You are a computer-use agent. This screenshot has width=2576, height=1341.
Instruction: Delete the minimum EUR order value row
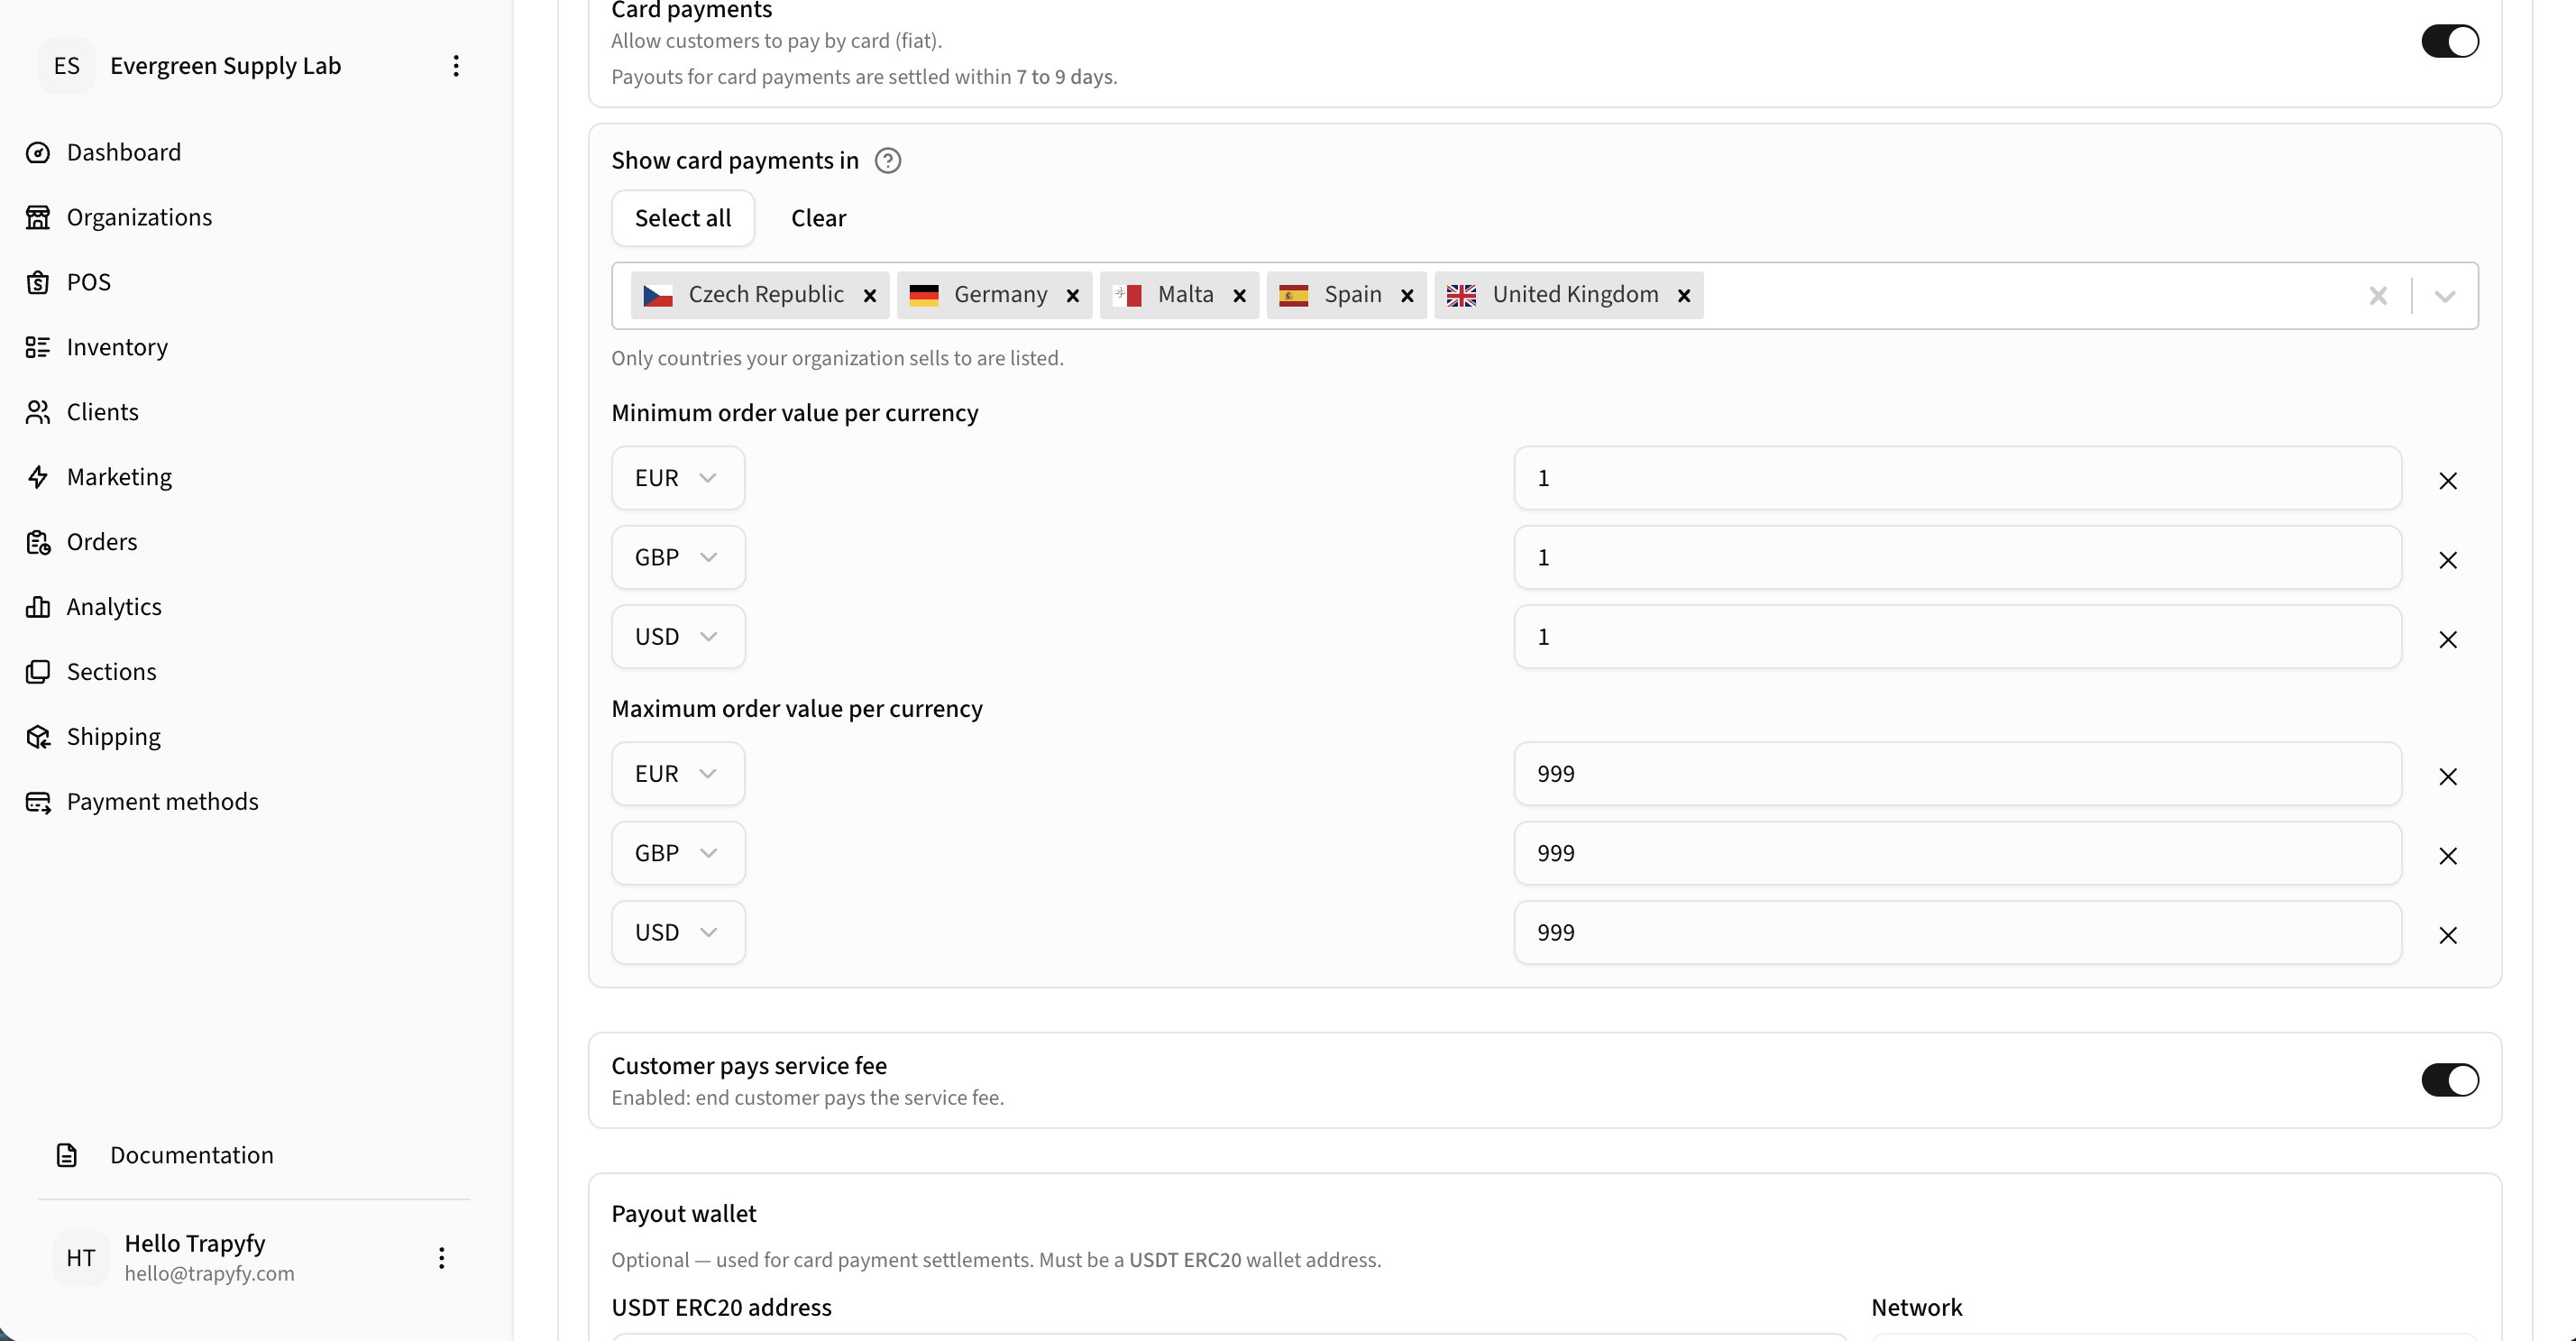click(2448, 481)
